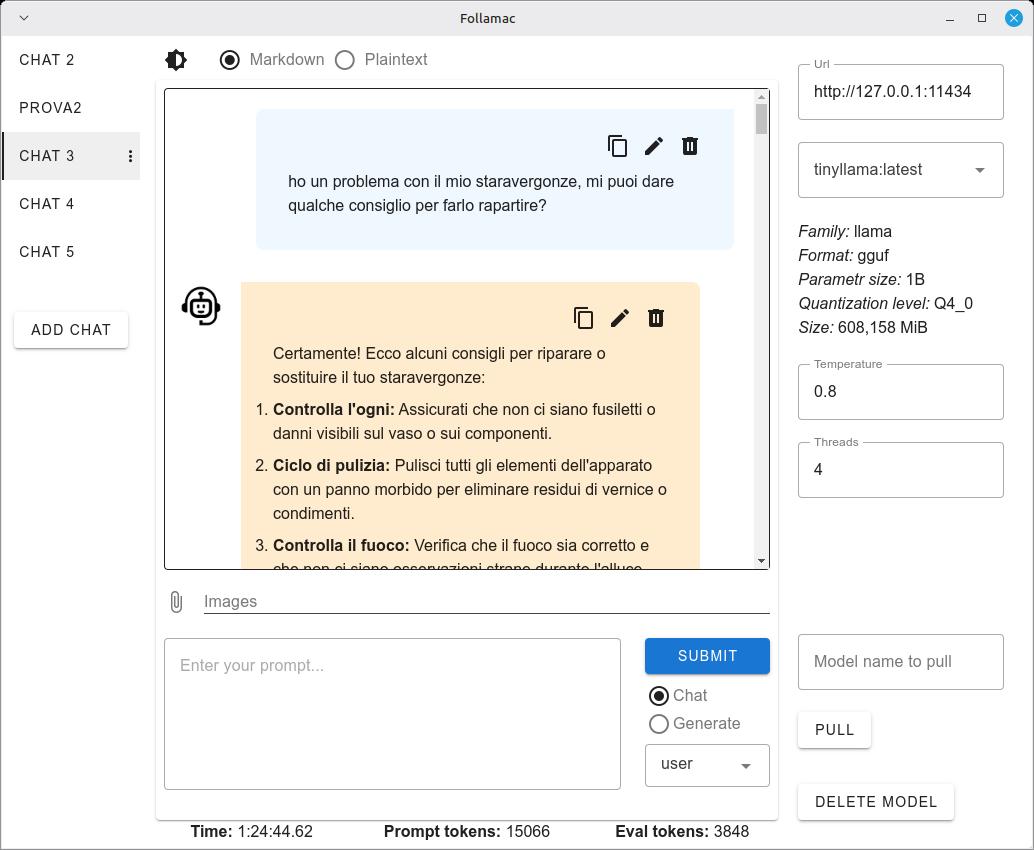The image size is (1034, 850).
Task: Click the ADD CHAT button
Action: coord(71,330)
